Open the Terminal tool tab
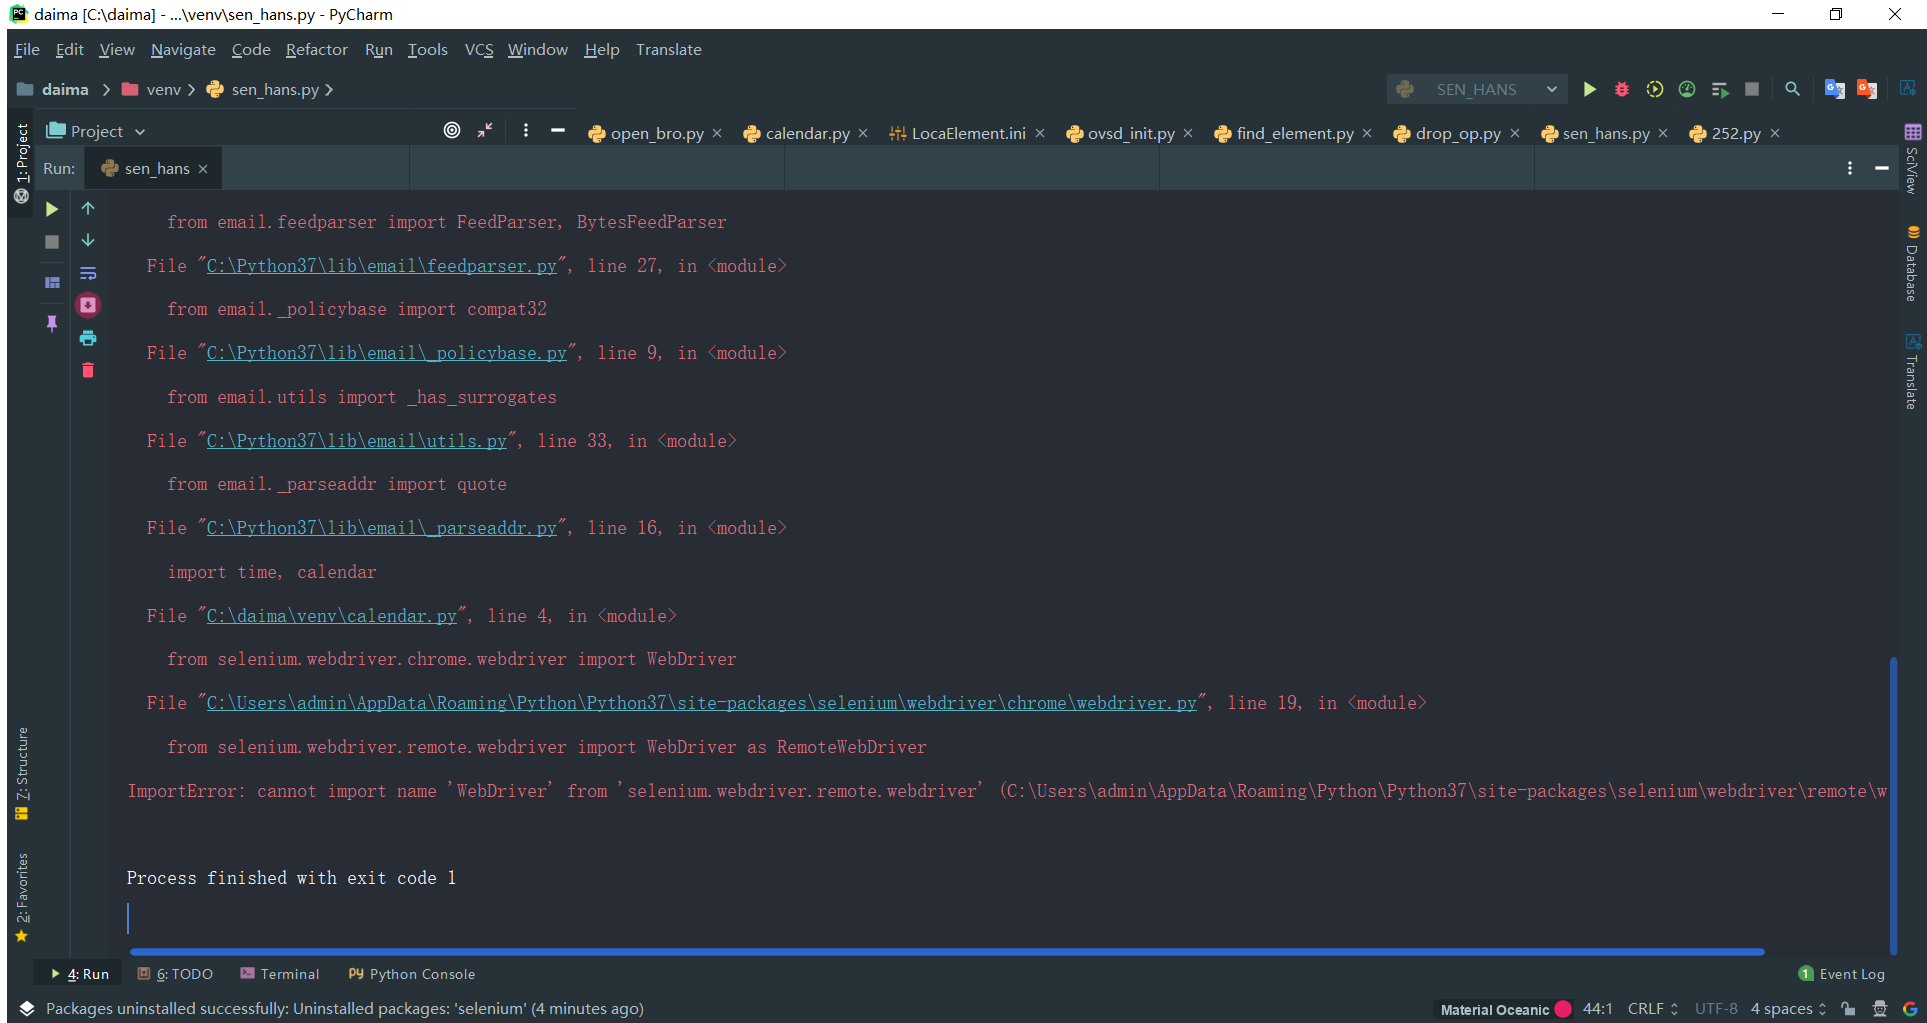 tap(280, 973)
